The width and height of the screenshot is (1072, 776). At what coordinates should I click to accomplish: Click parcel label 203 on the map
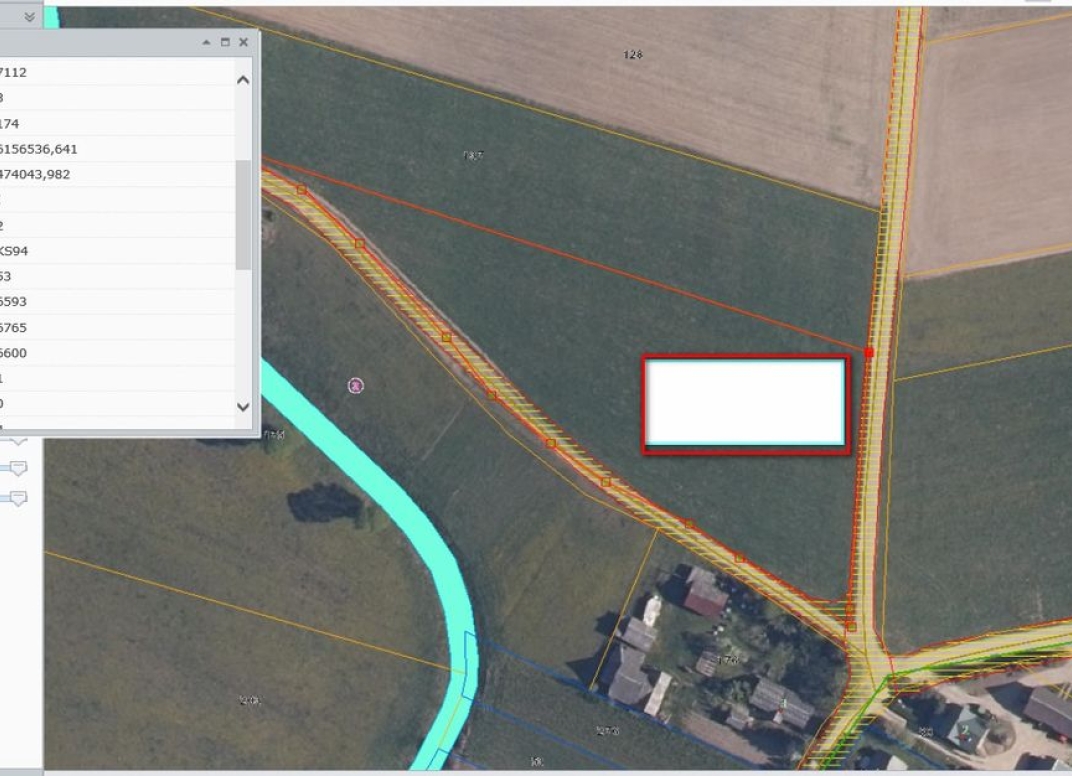[x=250, y=700]
